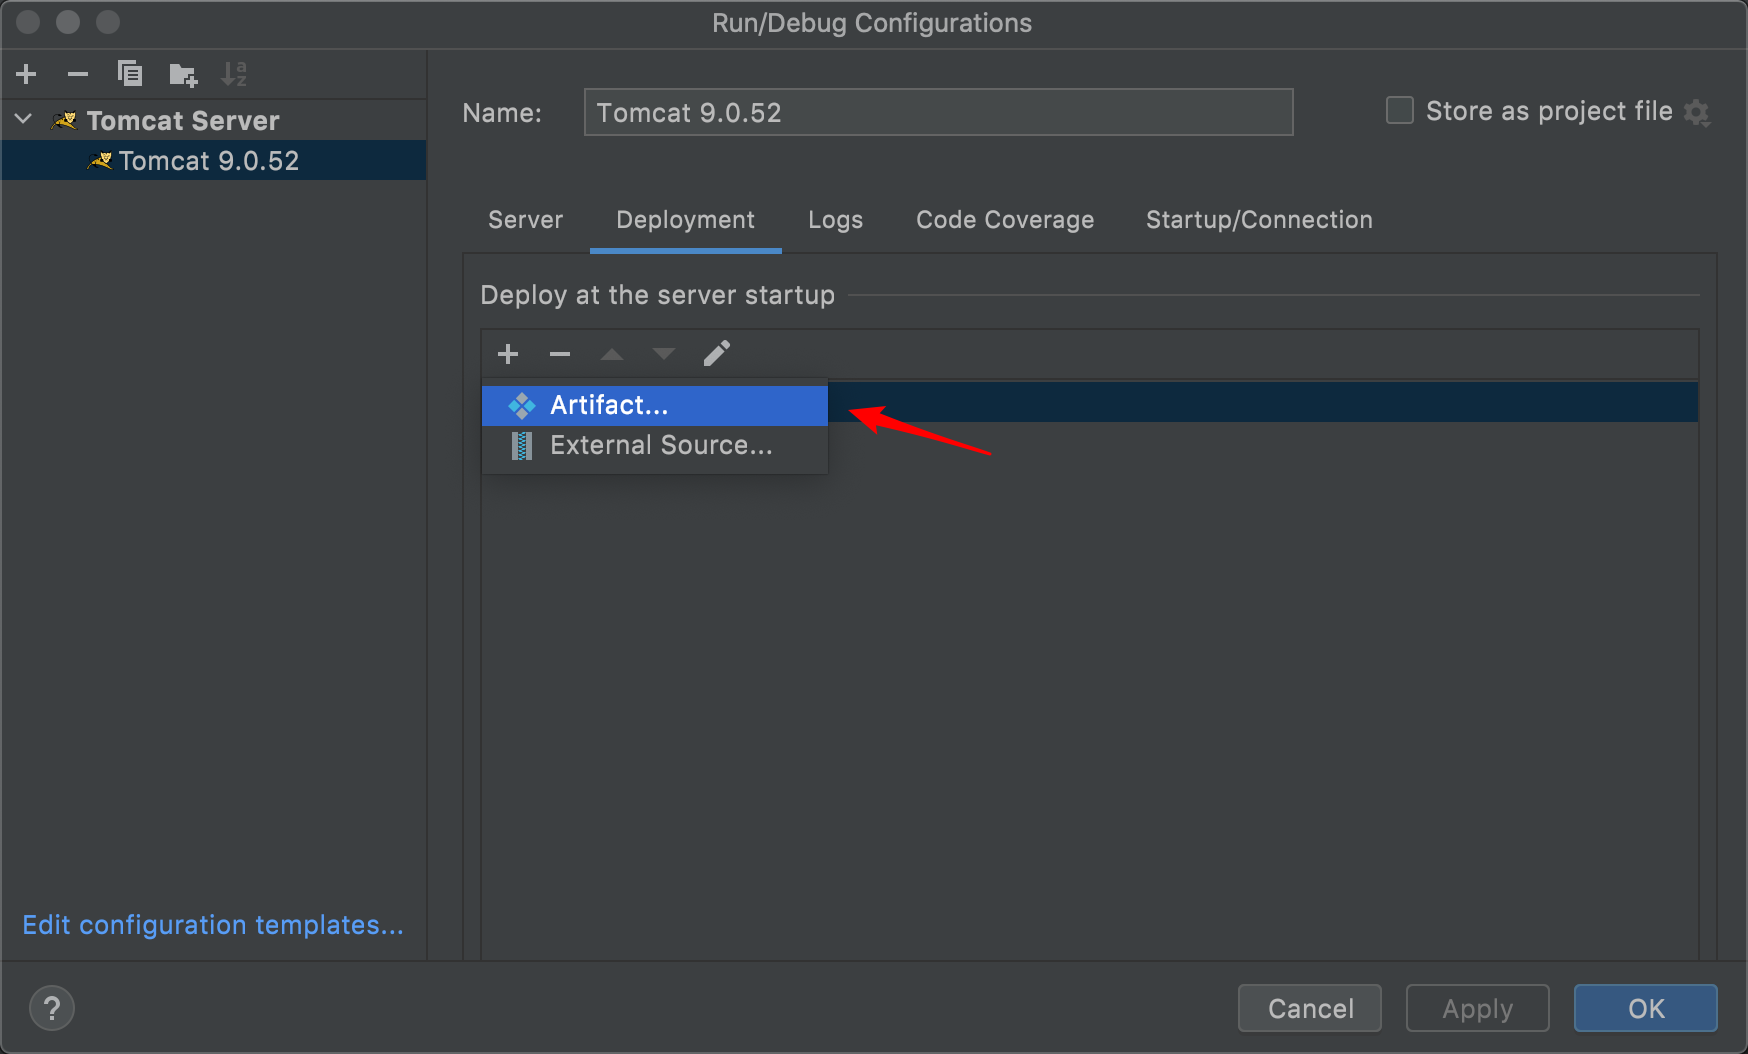Collapse the Tomcat Server tree node

pyautogui.click(x=24, y=120)
